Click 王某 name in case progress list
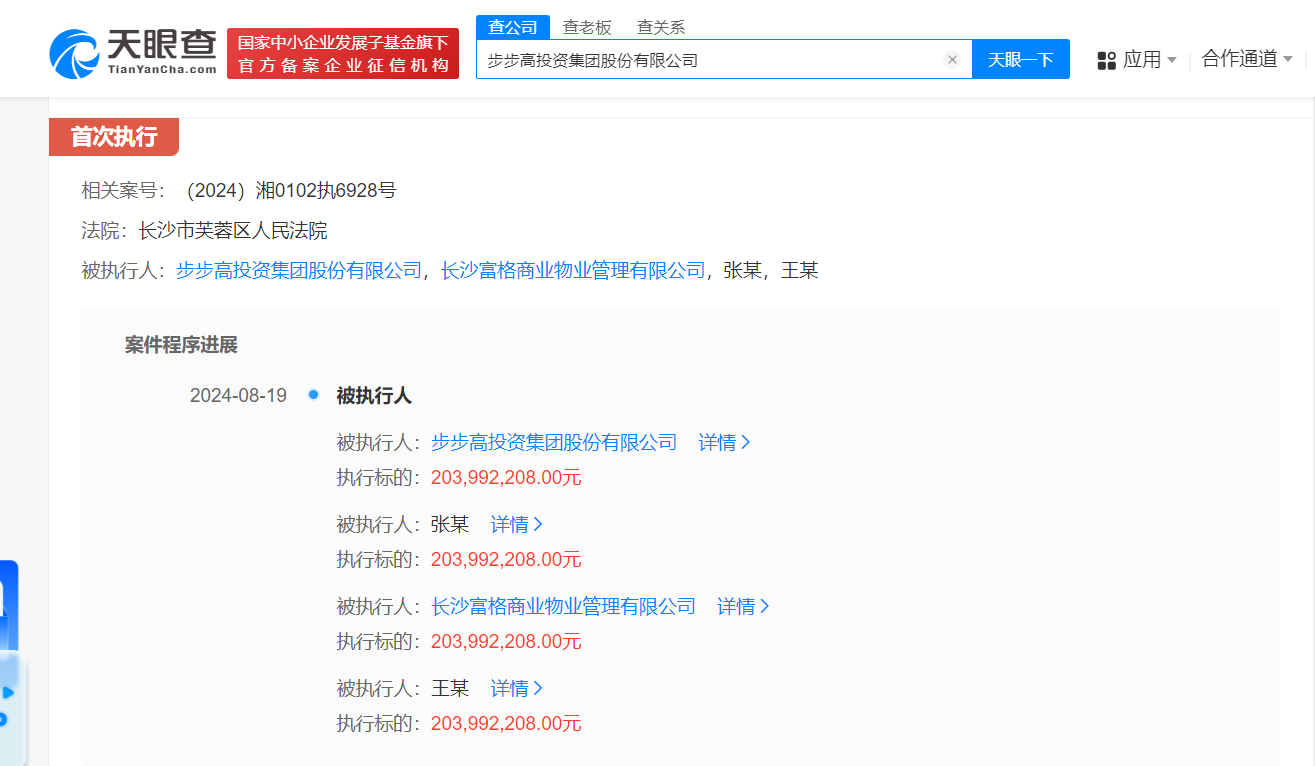Screen dimensions: 1315x766 pos(450,688)
